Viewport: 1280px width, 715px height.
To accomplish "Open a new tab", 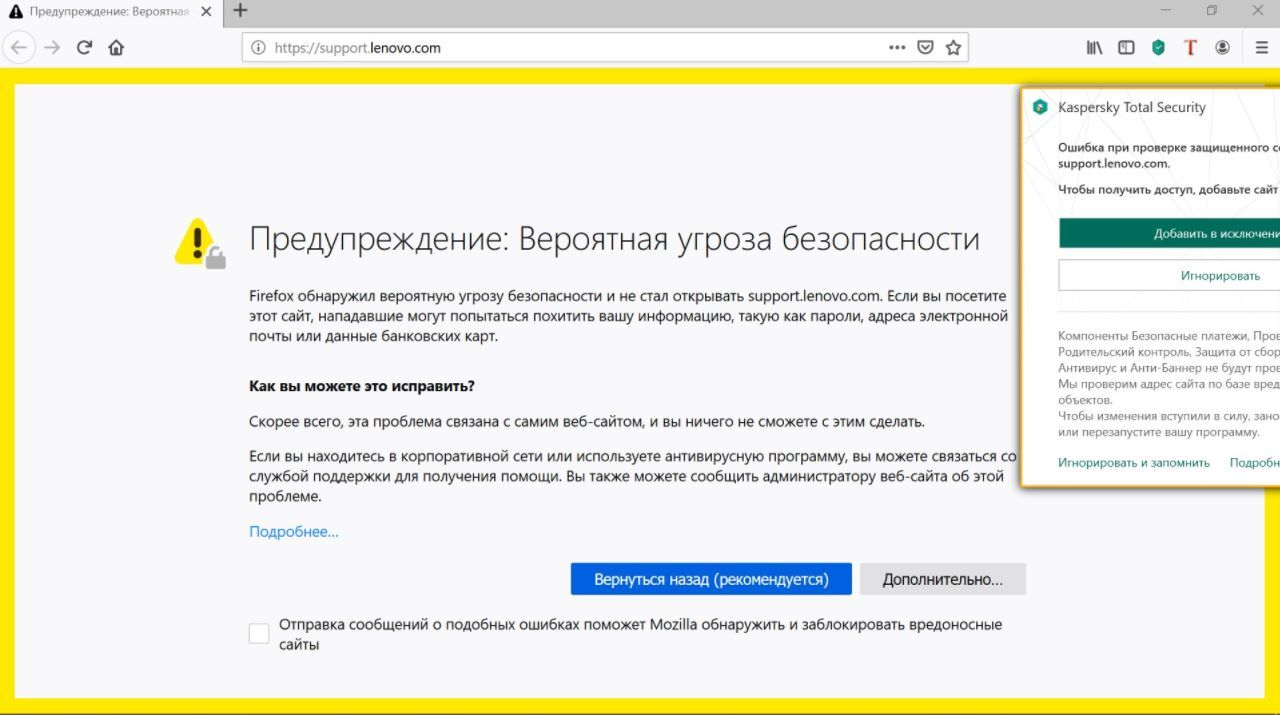I will [x=240, y=11].
